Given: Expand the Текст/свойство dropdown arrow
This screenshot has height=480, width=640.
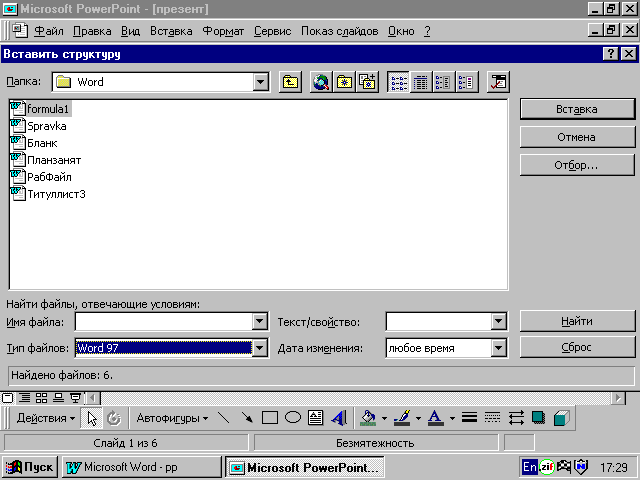Looking at the screenshot, I should (x=498, y=322).
